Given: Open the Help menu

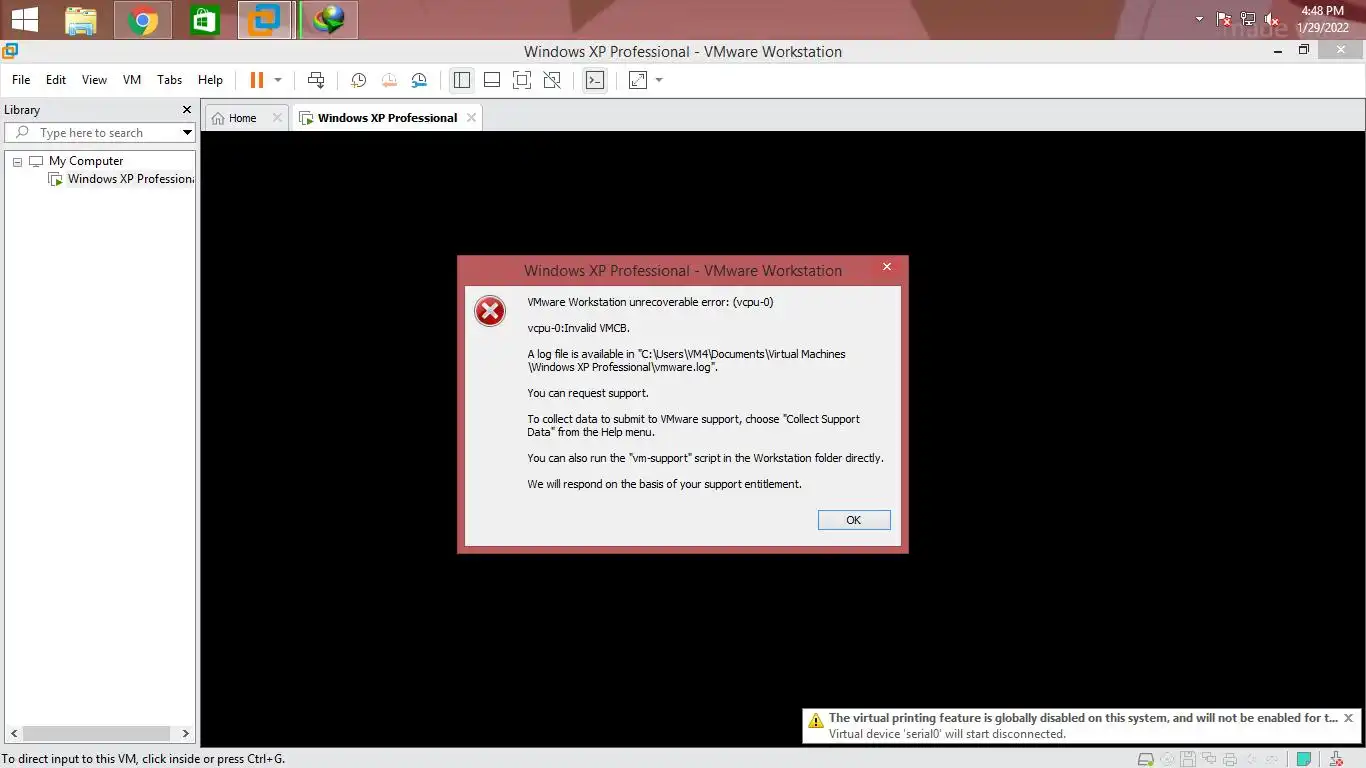Looking at the screenshot, I should click(210, 80).
